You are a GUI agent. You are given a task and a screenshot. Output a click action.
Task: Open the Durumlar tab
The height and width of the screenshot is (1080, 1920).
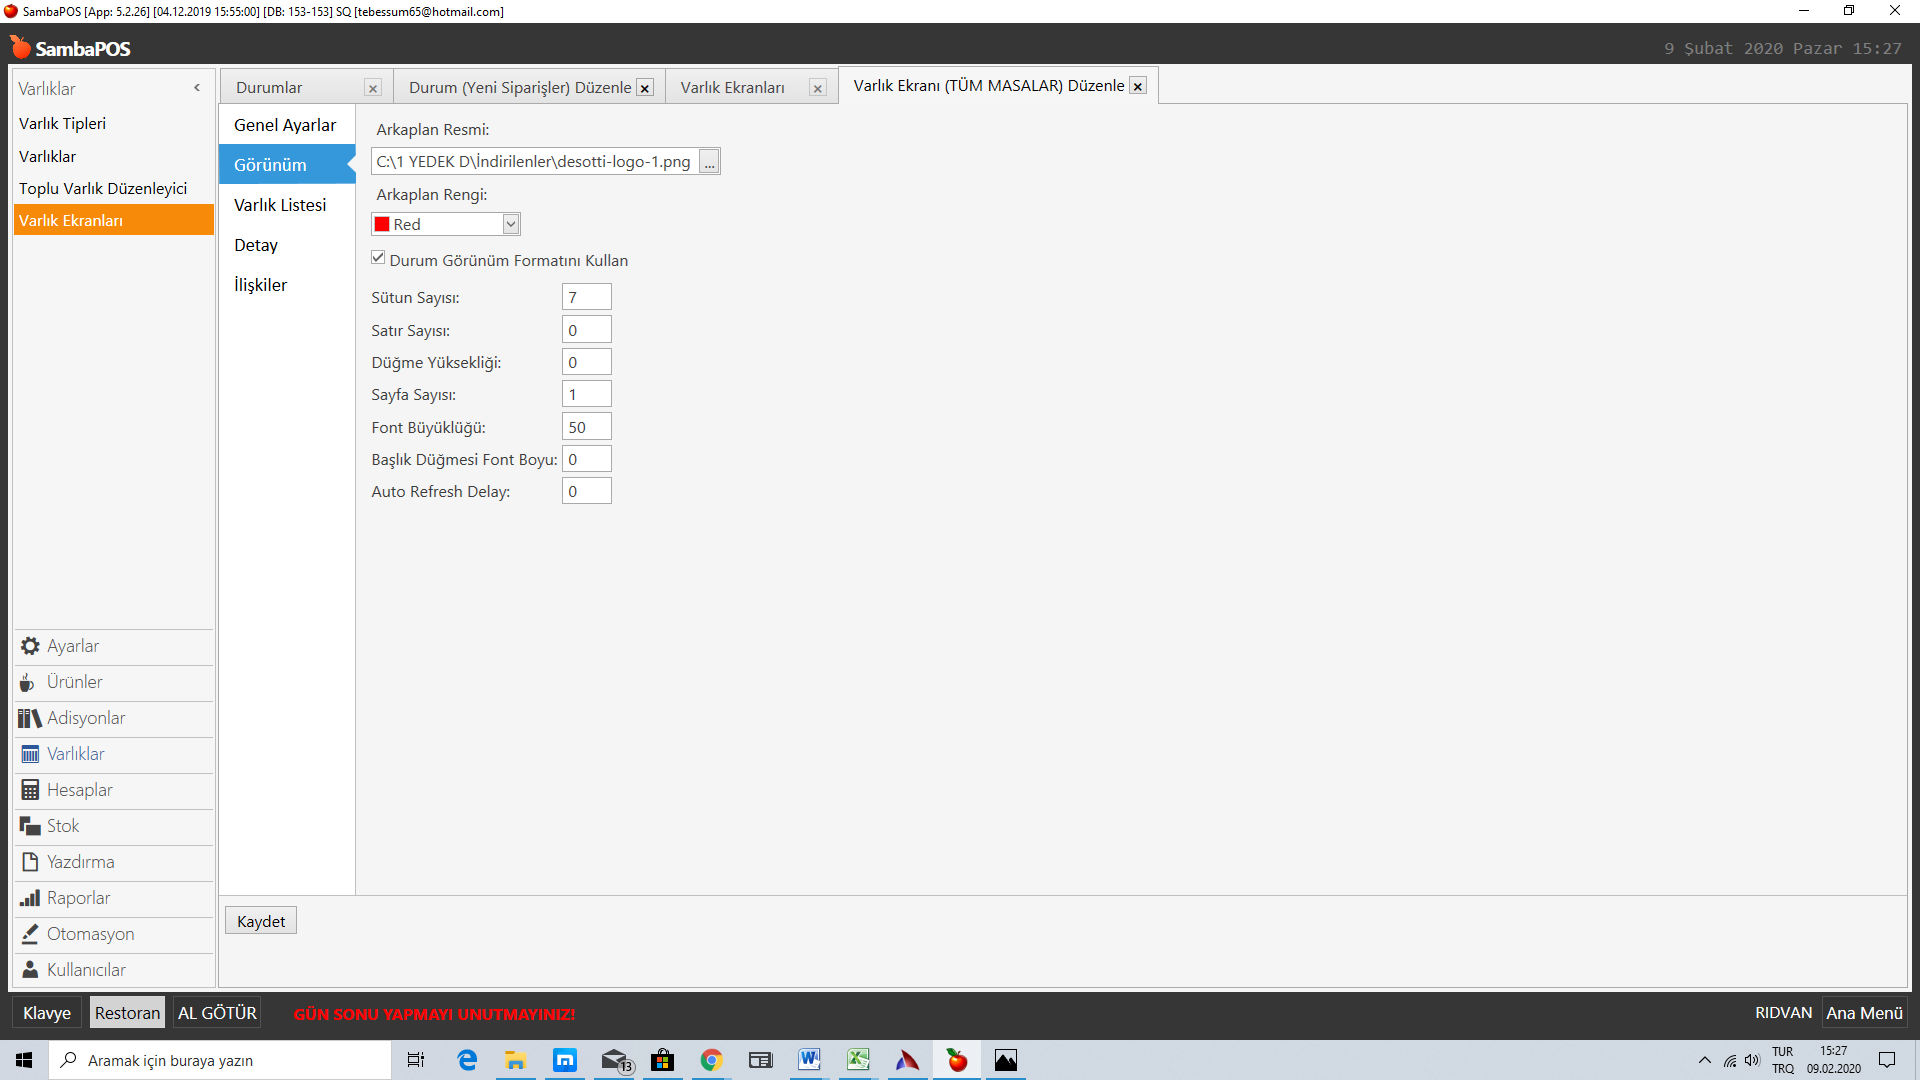point(269,88)
